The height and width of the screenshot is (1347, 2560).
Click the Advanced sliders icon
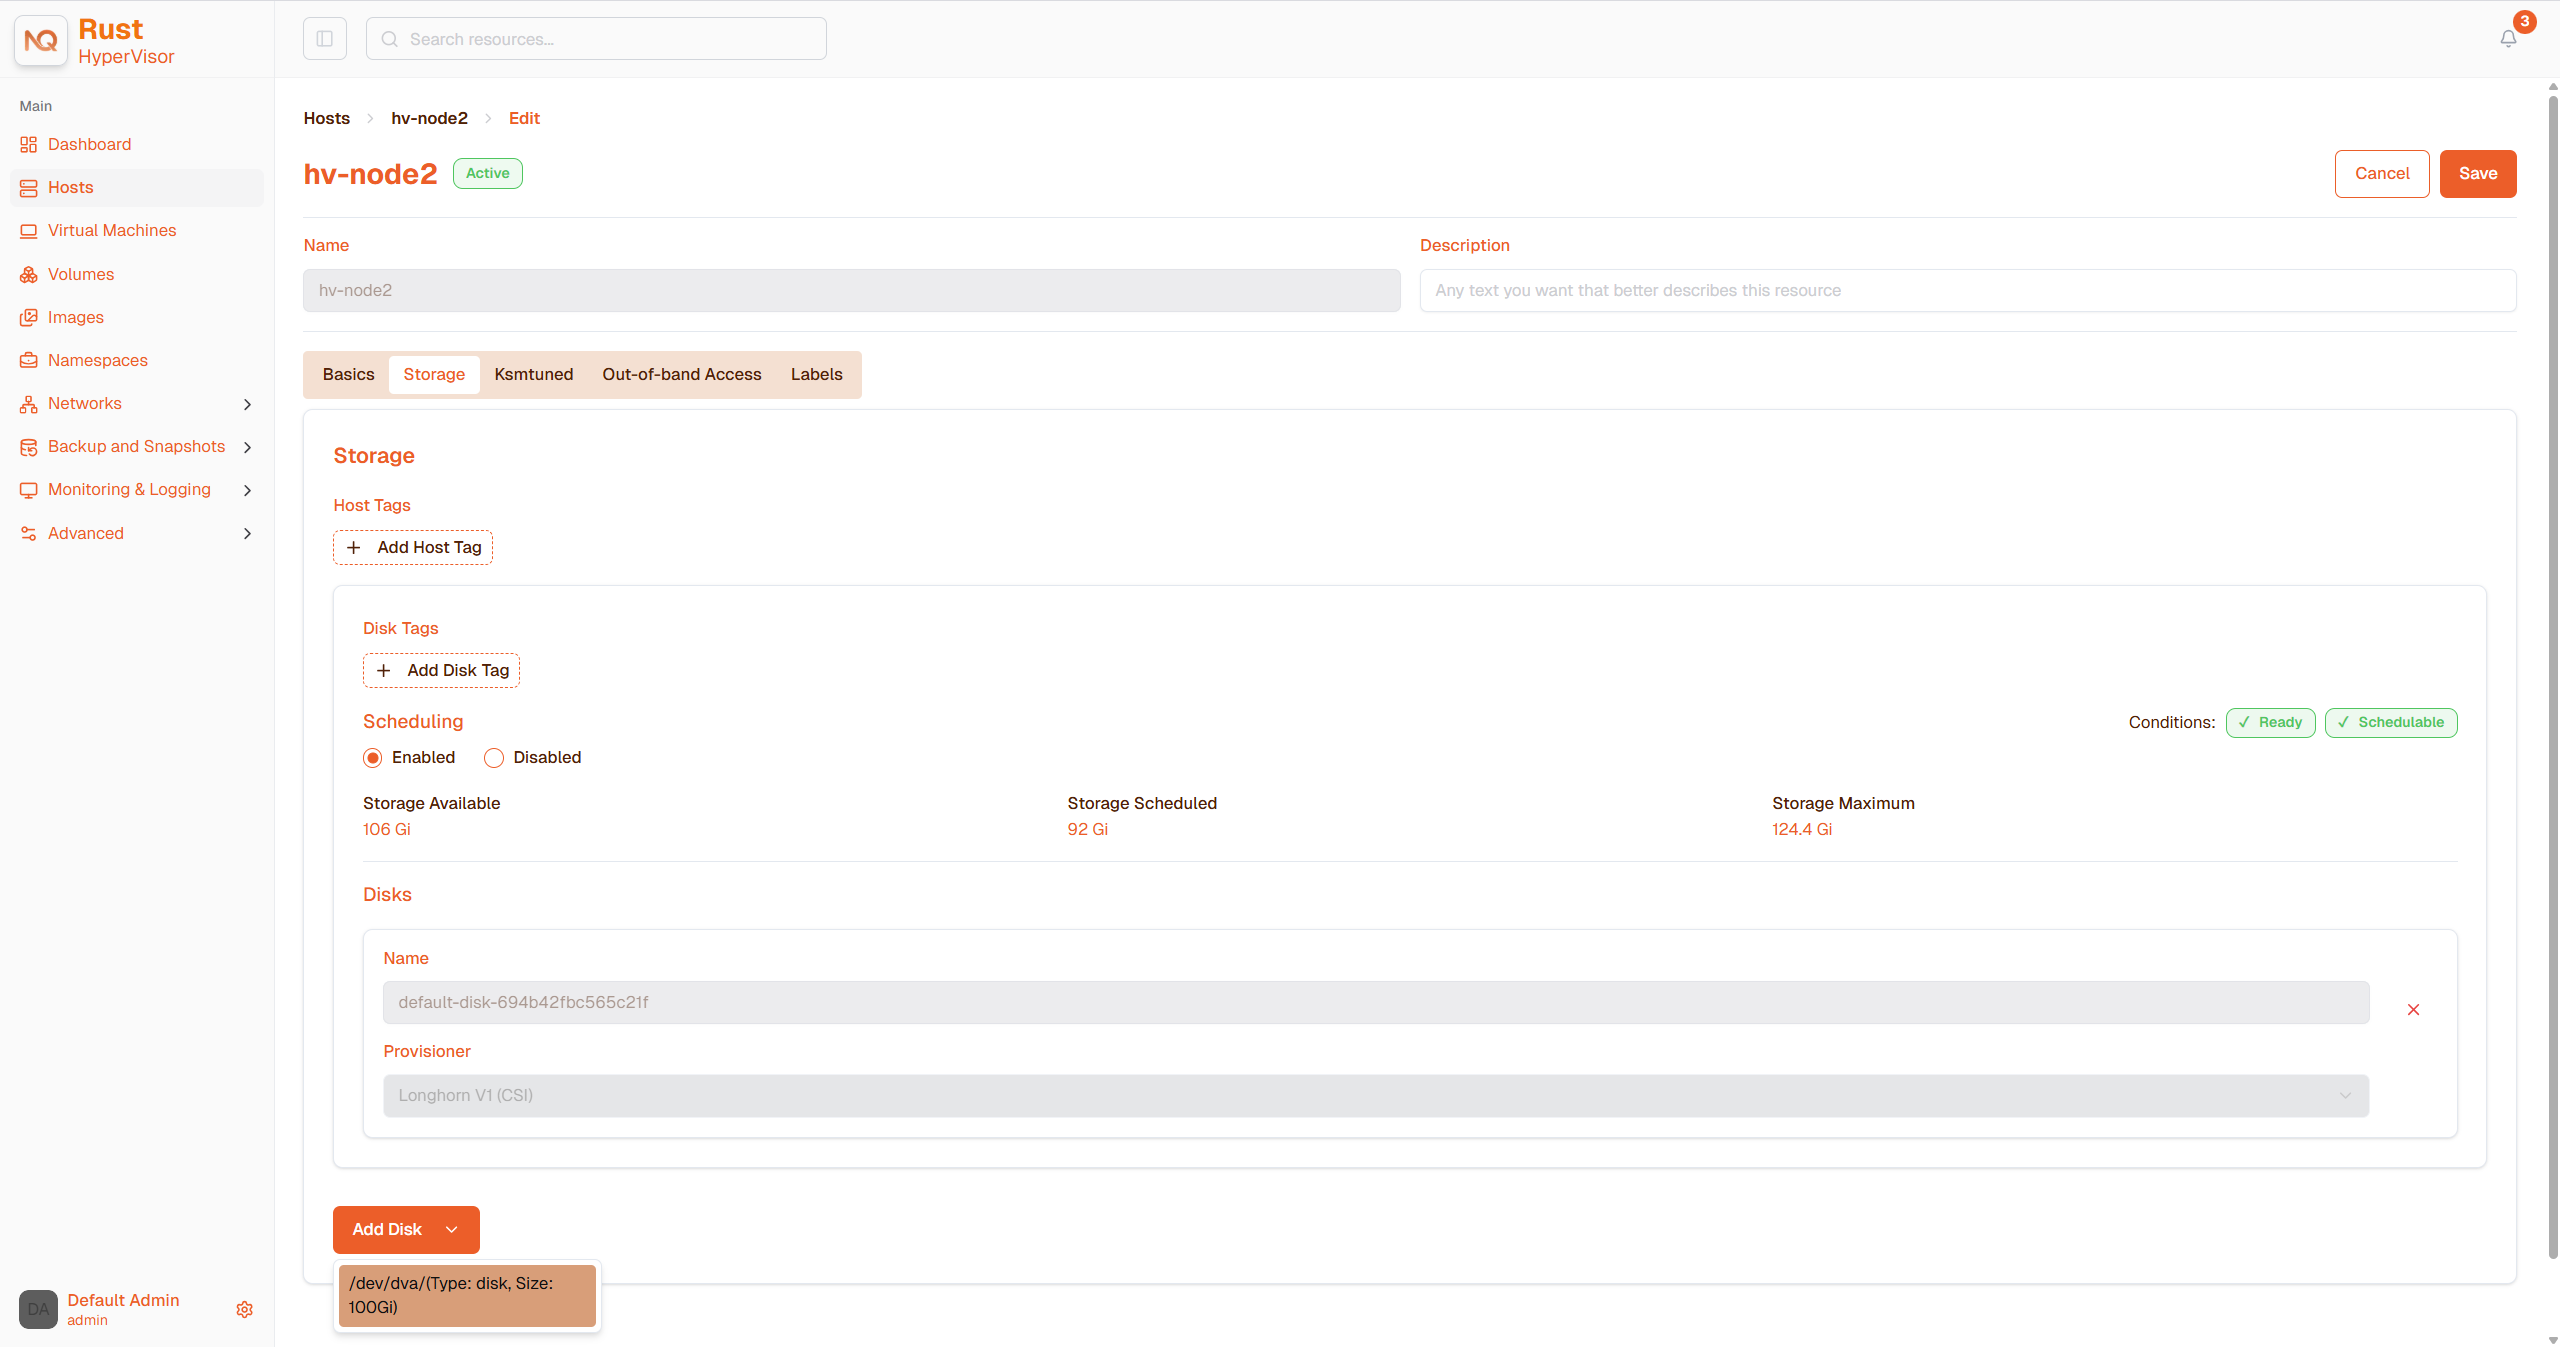tap(28, 534)
